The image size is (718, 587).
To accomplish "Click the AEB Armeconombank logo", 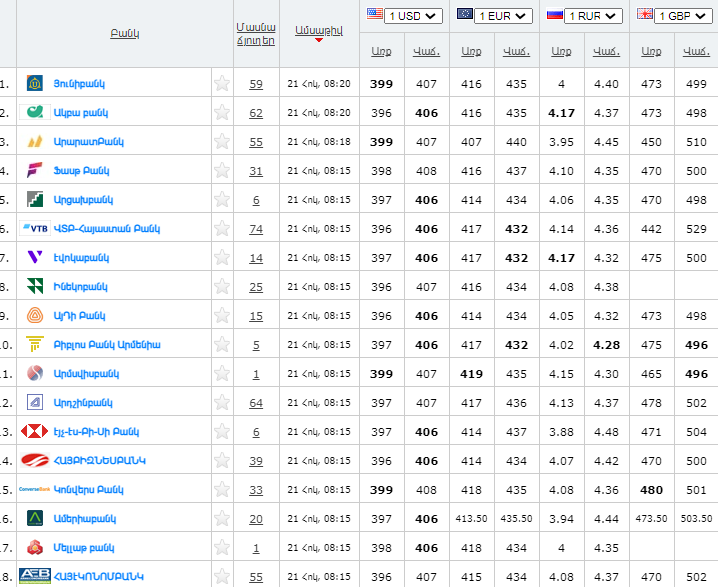I will [35, 576].
